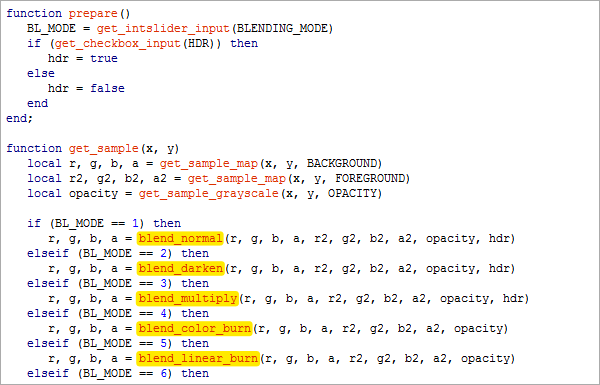Click the 'end;' line closing prepare
The height and width of the screenshot is (385, 600).
20,118
